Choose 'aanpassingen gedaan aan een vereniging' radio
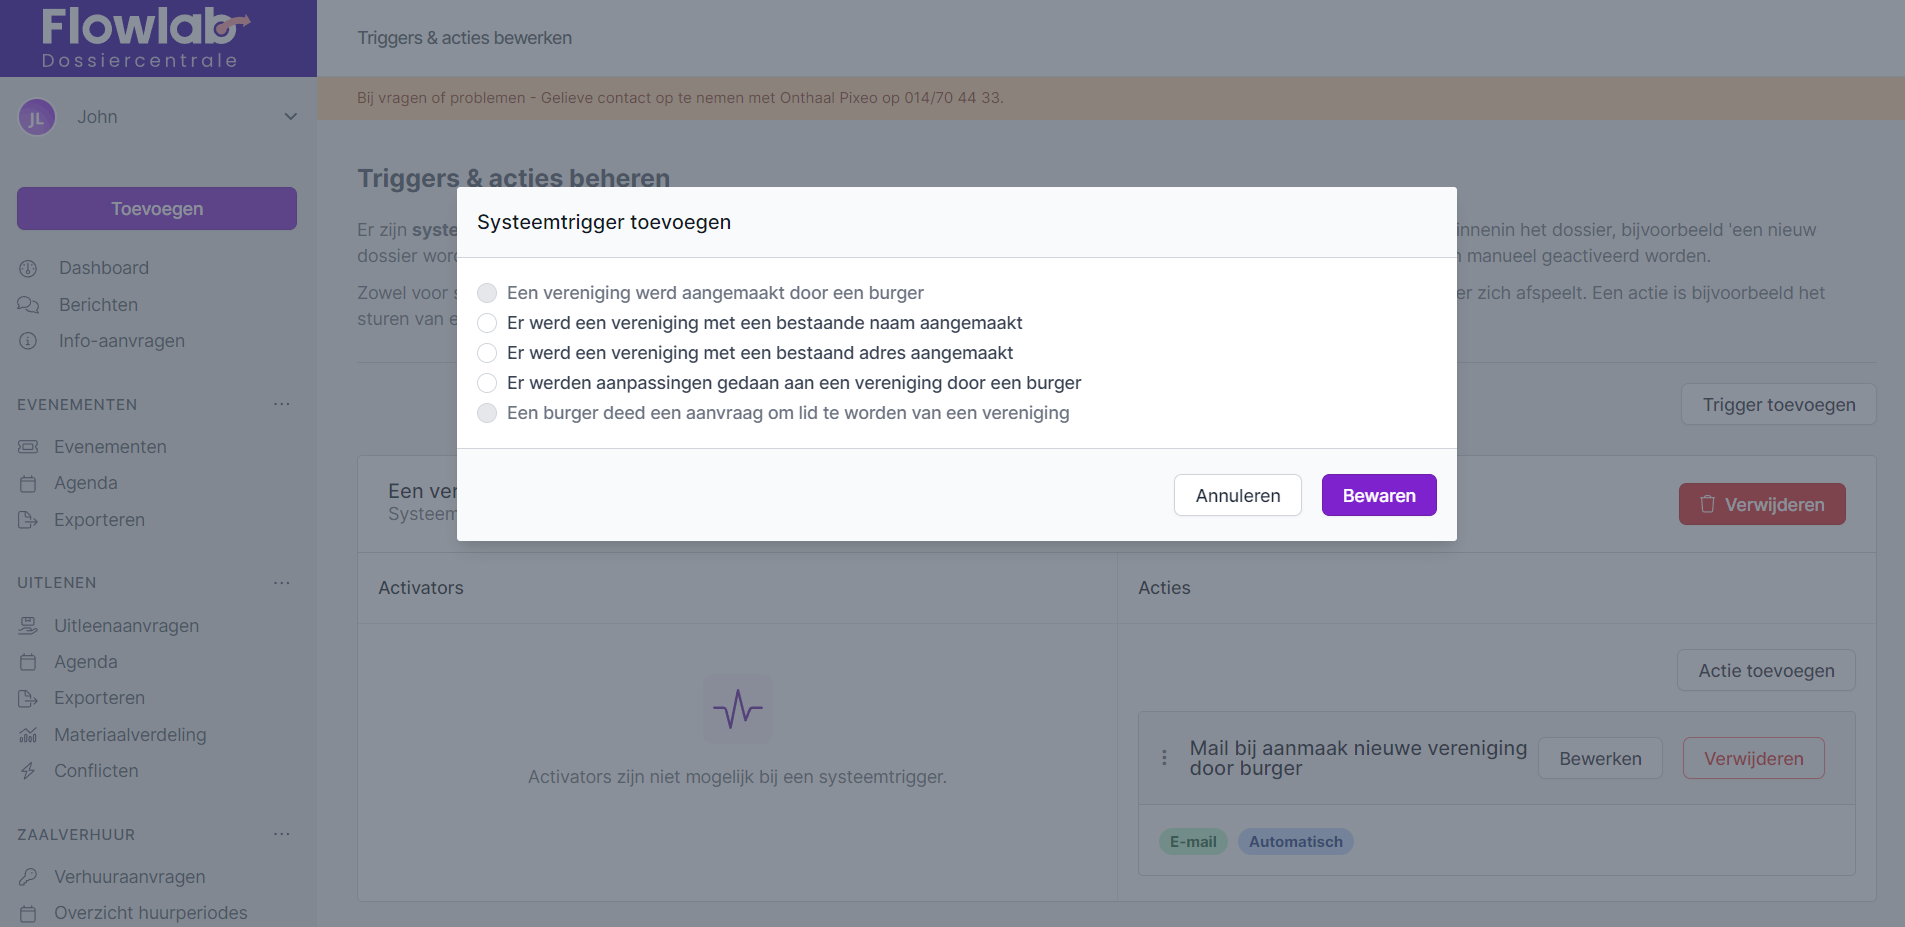Image resolution: width=1905 pixels, height=927 pixels. click(487, 383)
